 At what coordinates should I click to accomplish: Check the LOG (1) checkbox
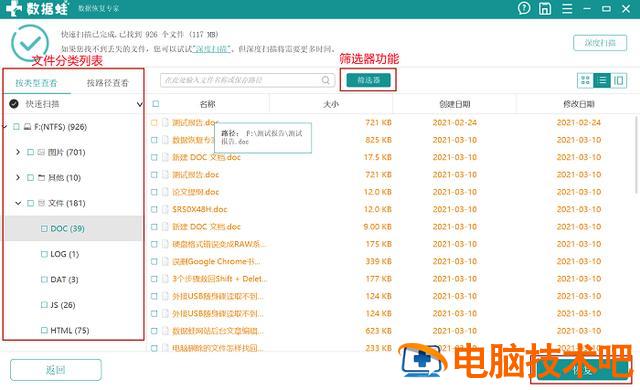[44, 254]
